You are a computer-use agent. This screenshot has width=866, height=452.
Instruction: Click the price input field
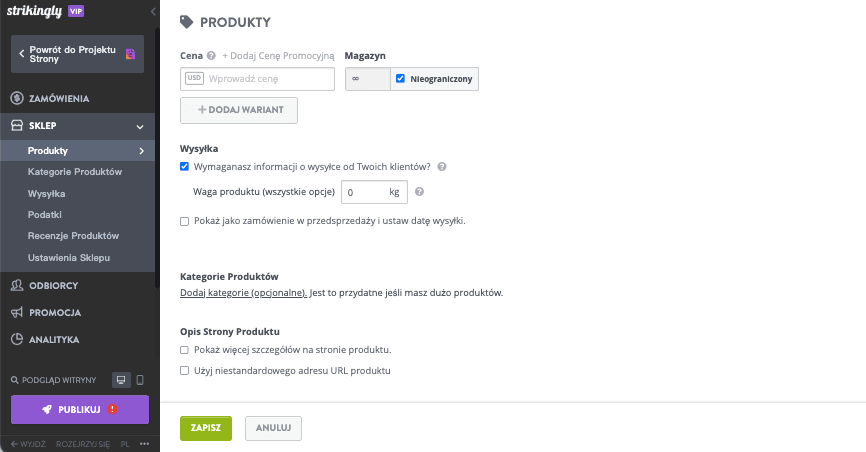click(268, 78)
